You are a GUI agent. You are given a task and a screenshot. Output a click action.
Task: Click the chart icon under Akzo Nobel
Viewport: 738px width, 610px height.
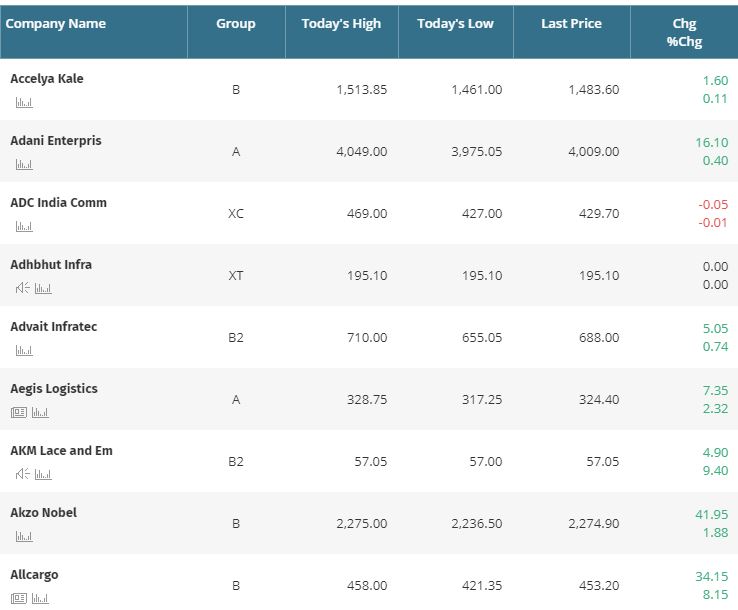(24, 536)
